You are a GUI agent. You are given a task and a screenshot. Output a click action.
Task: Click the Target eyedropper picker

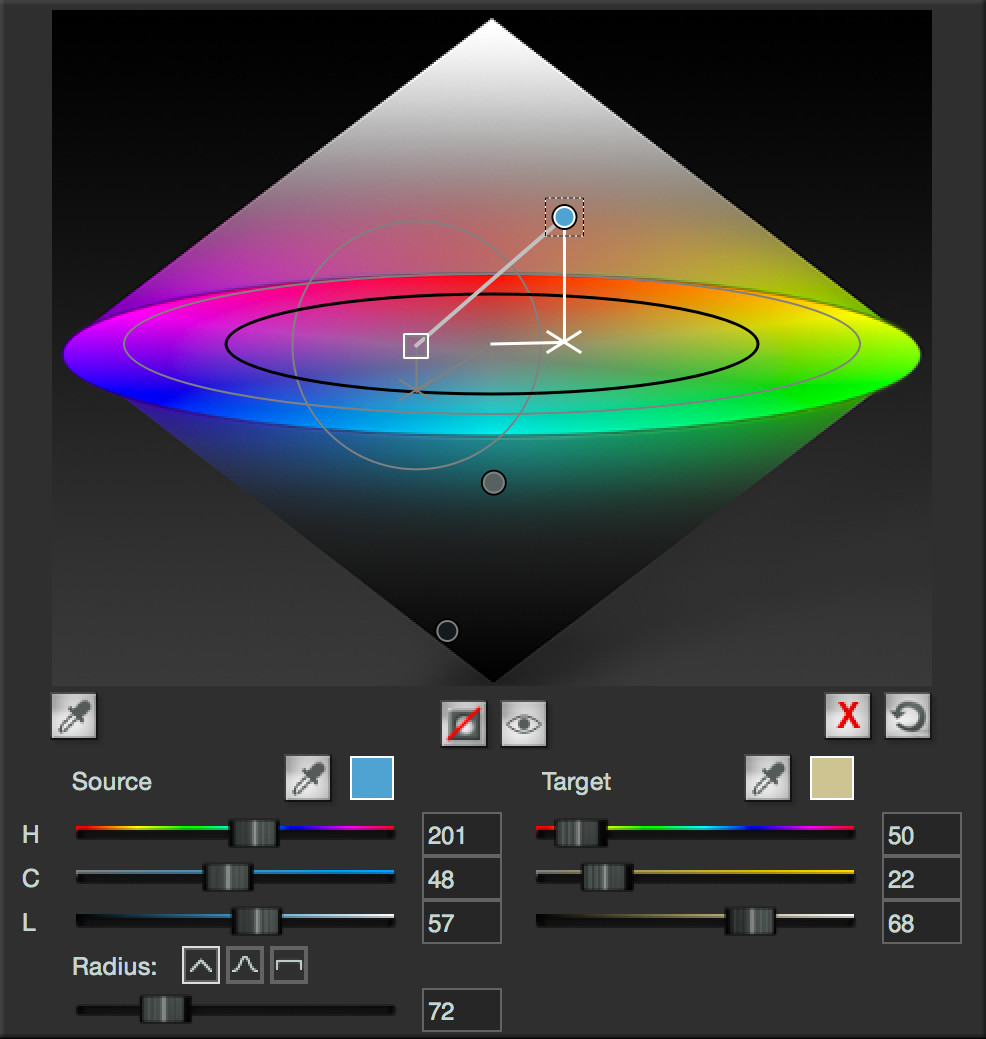point(768,778)
